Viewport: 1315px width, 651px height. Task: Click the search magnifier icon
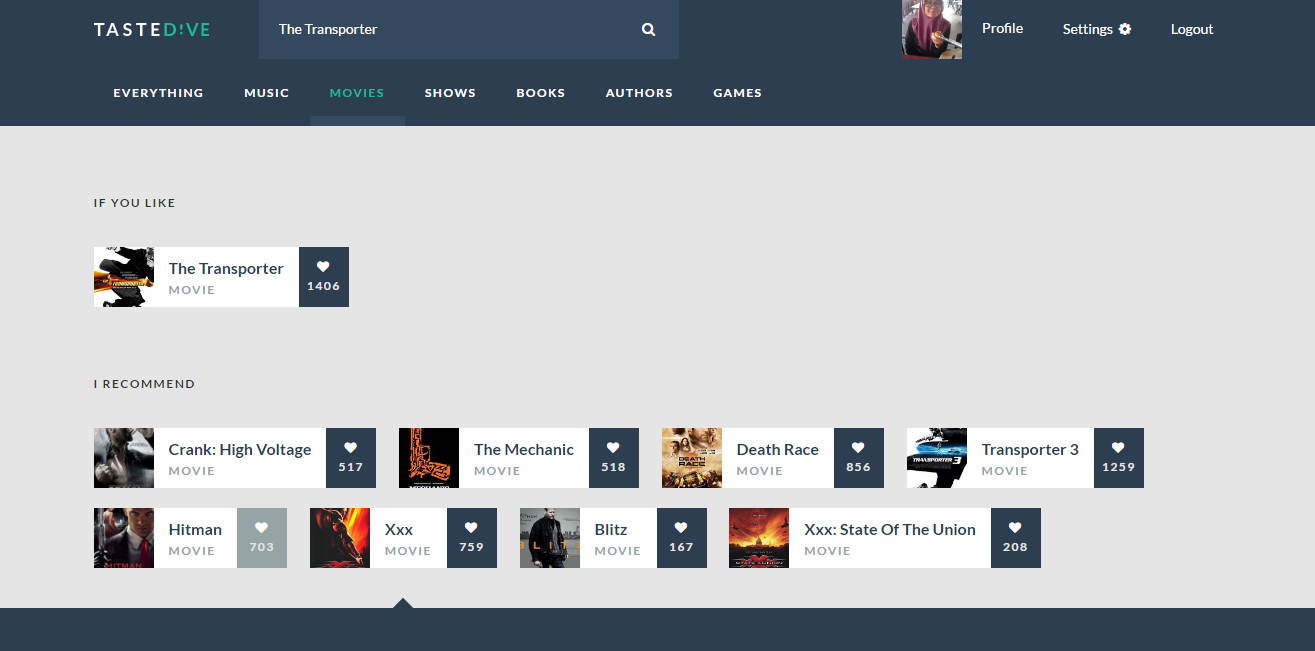tap(648, 30)
